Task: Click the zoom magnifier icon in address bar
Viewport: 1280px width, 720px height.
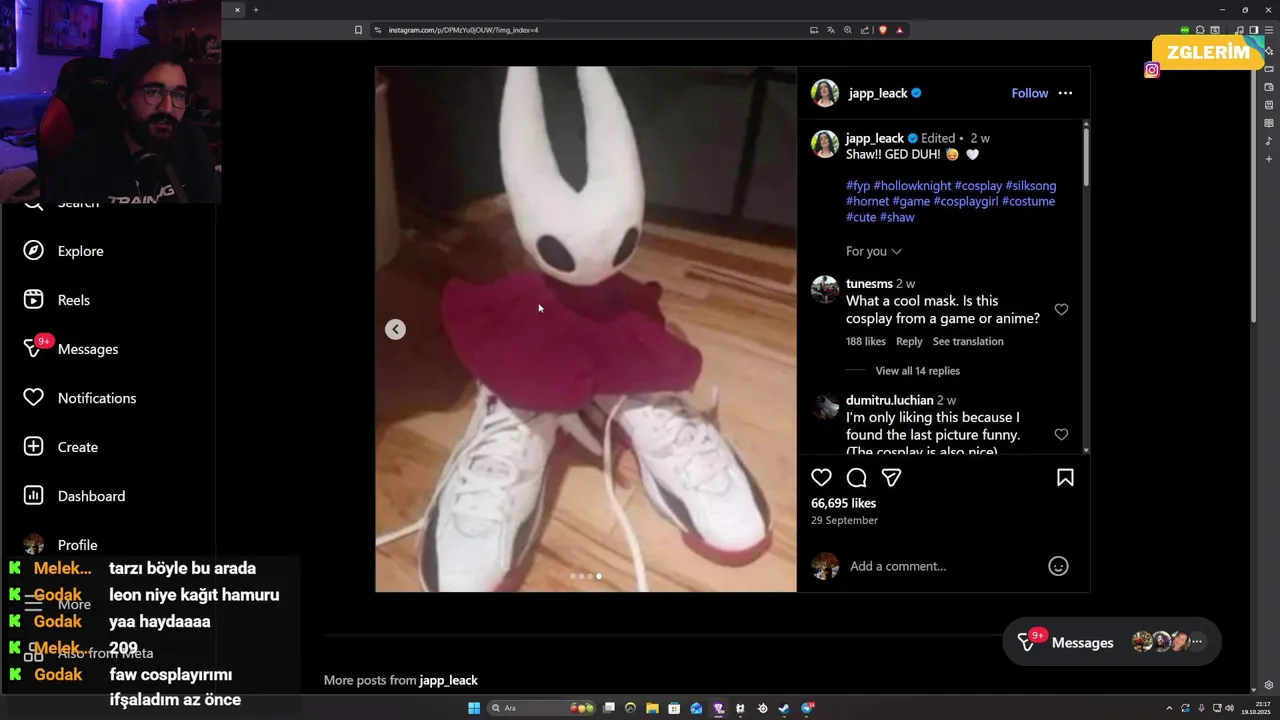Action: pyautogui.click(x=848, y=30)
